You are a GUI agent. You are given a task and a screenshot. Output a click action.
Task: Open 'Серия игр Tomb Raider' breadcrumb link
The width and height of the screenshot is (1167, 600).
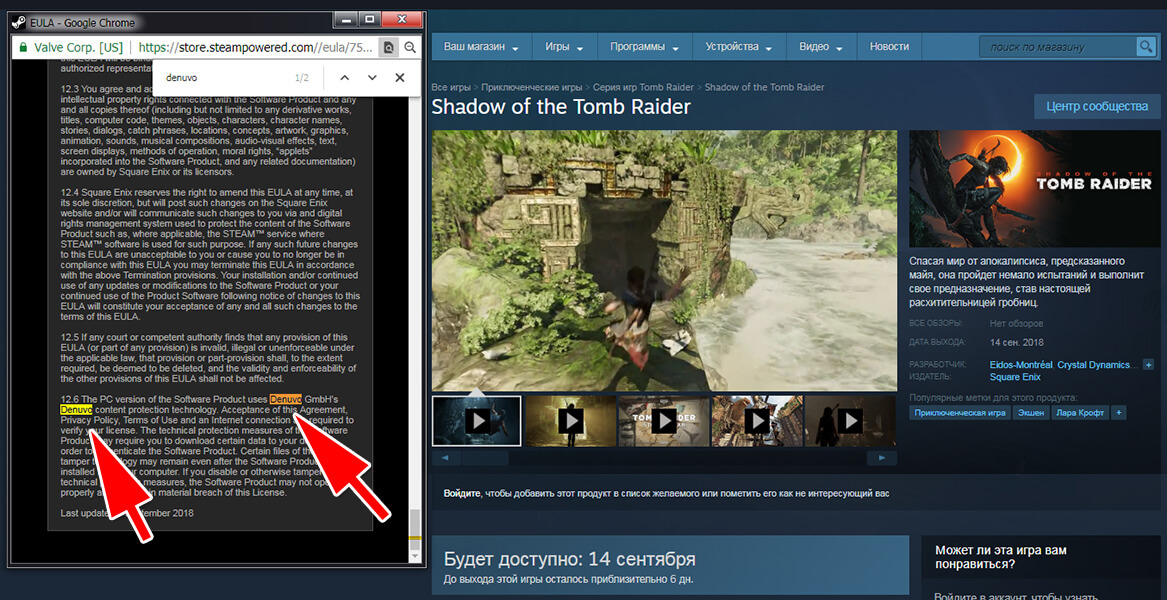pyautogui.click(x=644, y=87)
